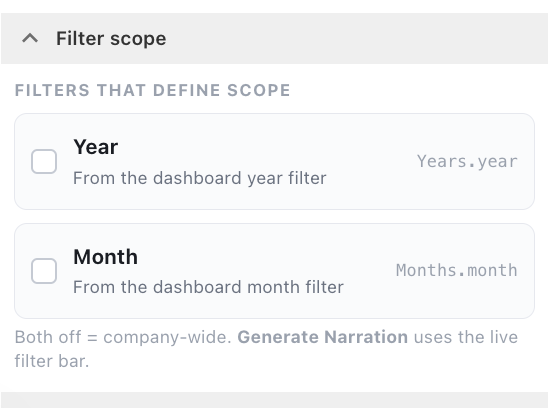Select the bold Month label
Image resolution: width=554 pixels, height=408 pixels.
pos(105,256)
